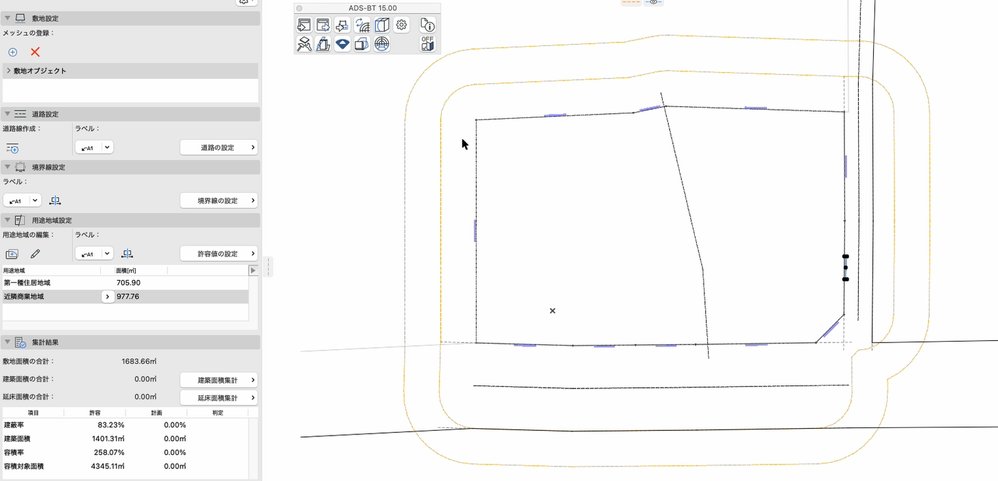
Task: Click the ADS-BT circular sky chart icon
Action: pyautogui.click(x=381, y=45)
